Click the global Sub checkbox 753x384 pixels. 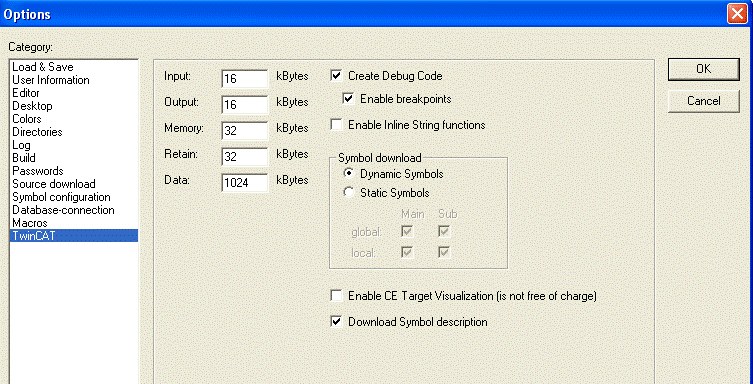[x=444, y=232]
